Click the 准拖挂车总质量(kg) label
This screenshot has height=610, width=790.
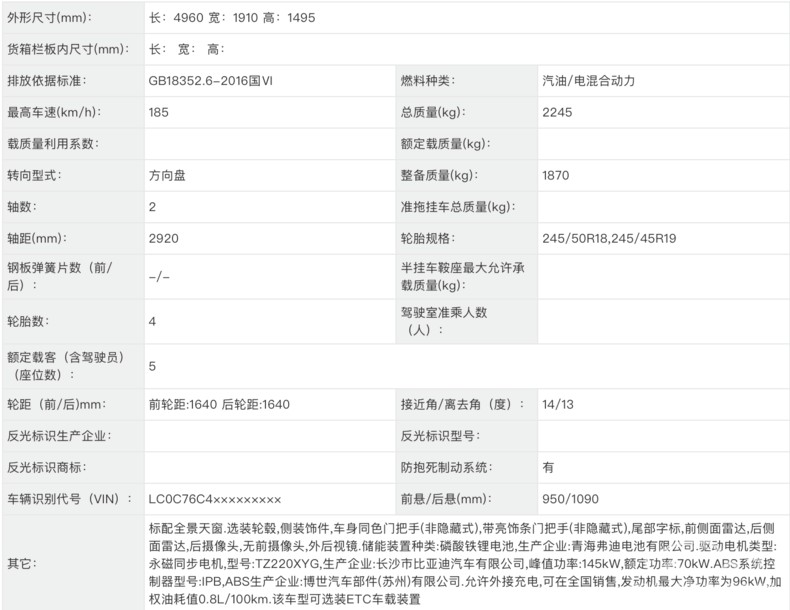[458, 207]
